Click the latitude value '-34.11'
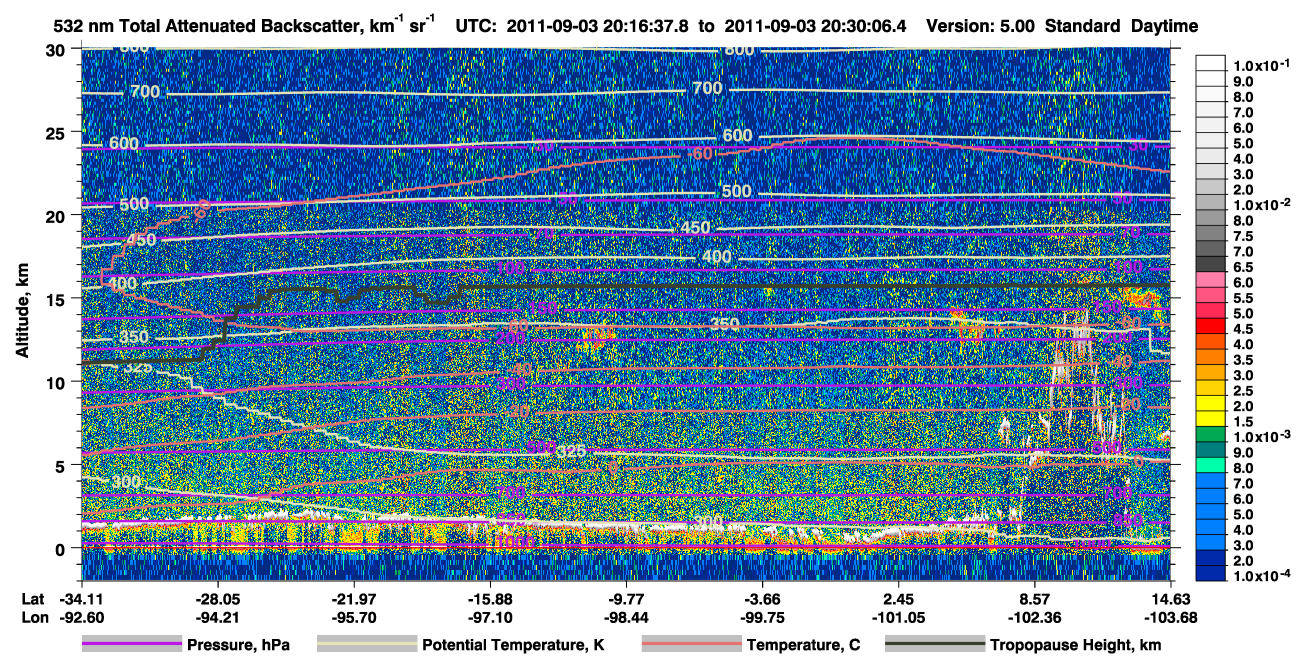The height and width of the screenshot is (667, 1300). coord(82,598)
